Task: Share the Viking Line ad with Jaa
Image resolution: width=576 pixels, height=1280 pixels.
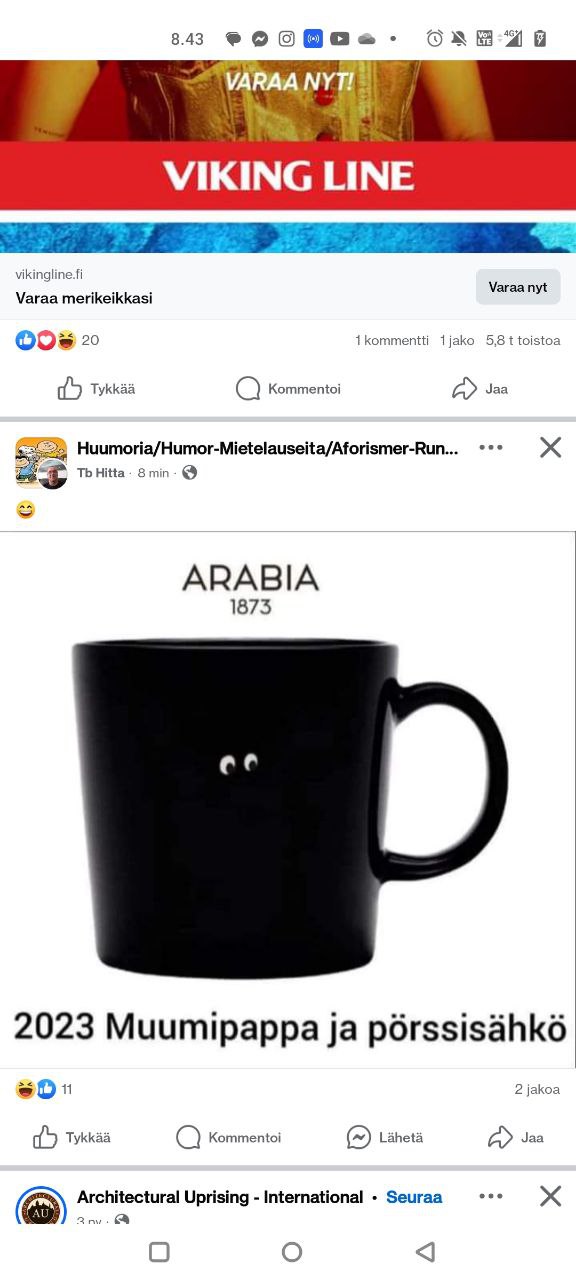Action: pos(480,389)
